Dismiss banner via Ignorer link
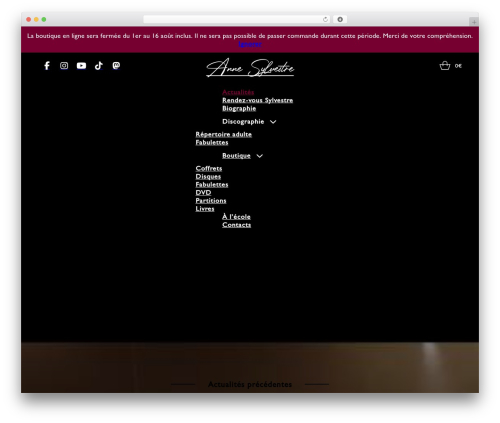The height and width of the screenshot is (423, 500). click(250, 44)
